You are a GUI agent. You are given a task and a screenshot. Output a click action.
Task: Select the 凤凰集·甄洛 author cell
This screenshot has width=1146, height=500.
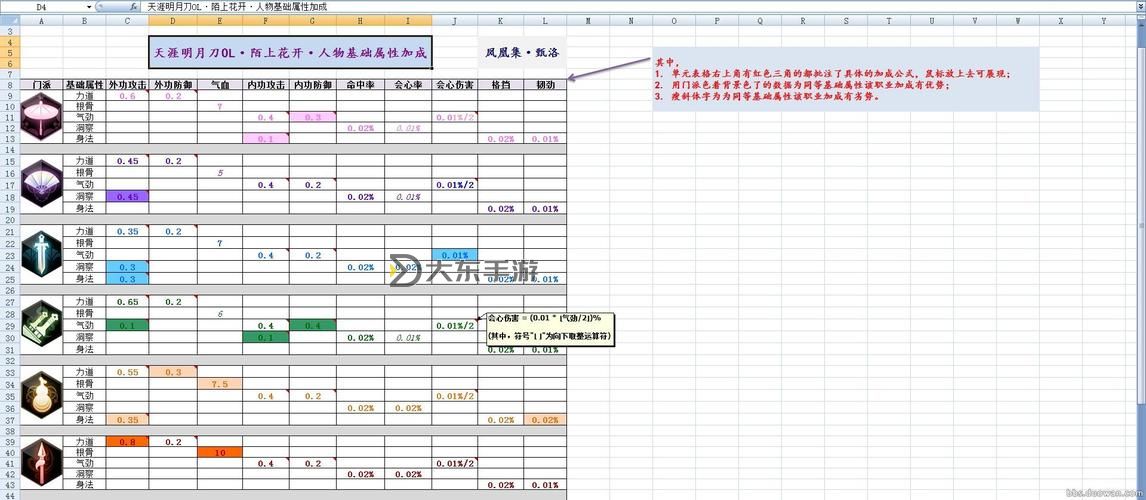click(x=522, y=53)
